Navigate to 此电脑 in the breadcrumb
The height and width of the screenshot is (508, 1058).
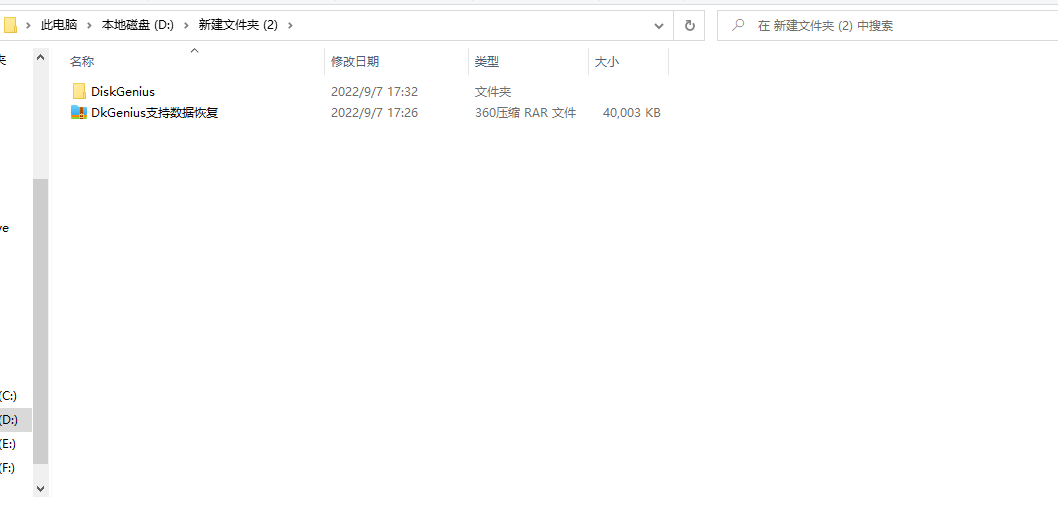(x=60, y=25)
